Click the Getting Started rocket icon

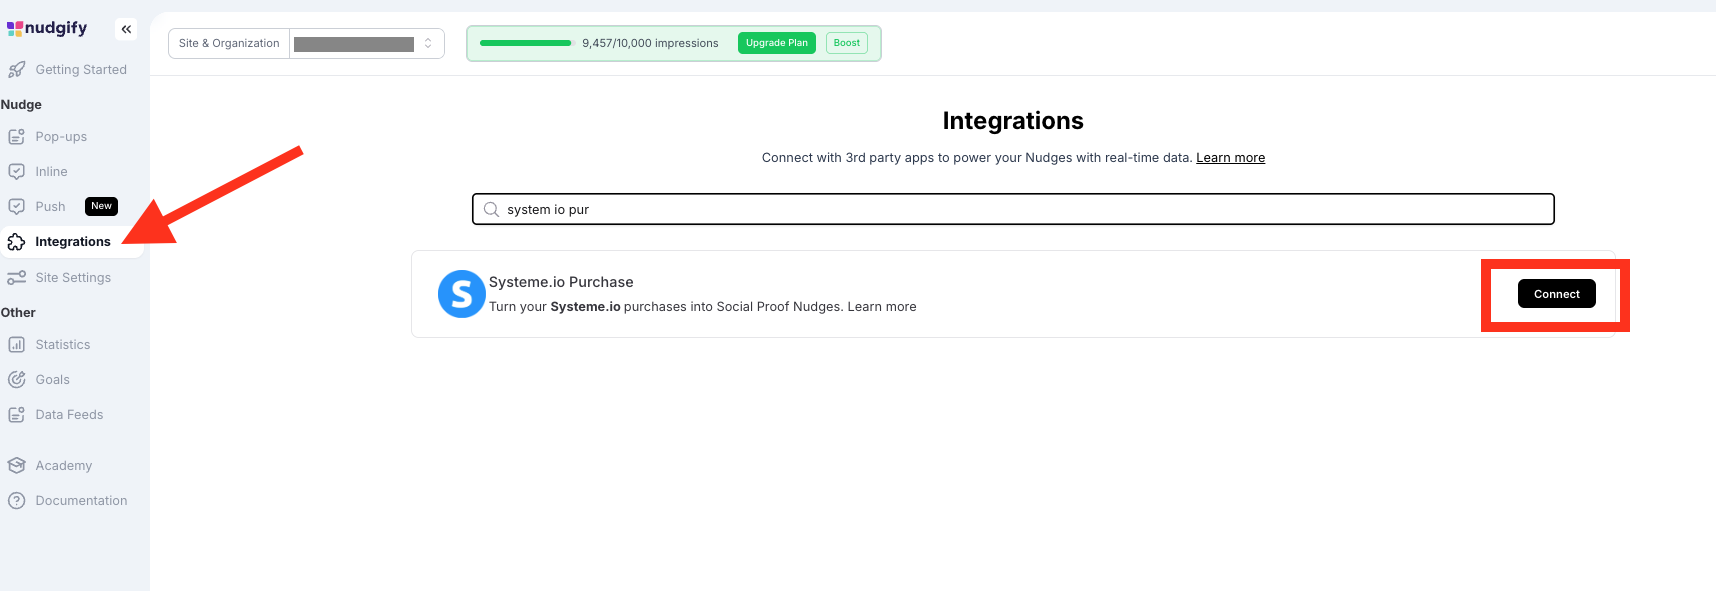click(17, 70)
